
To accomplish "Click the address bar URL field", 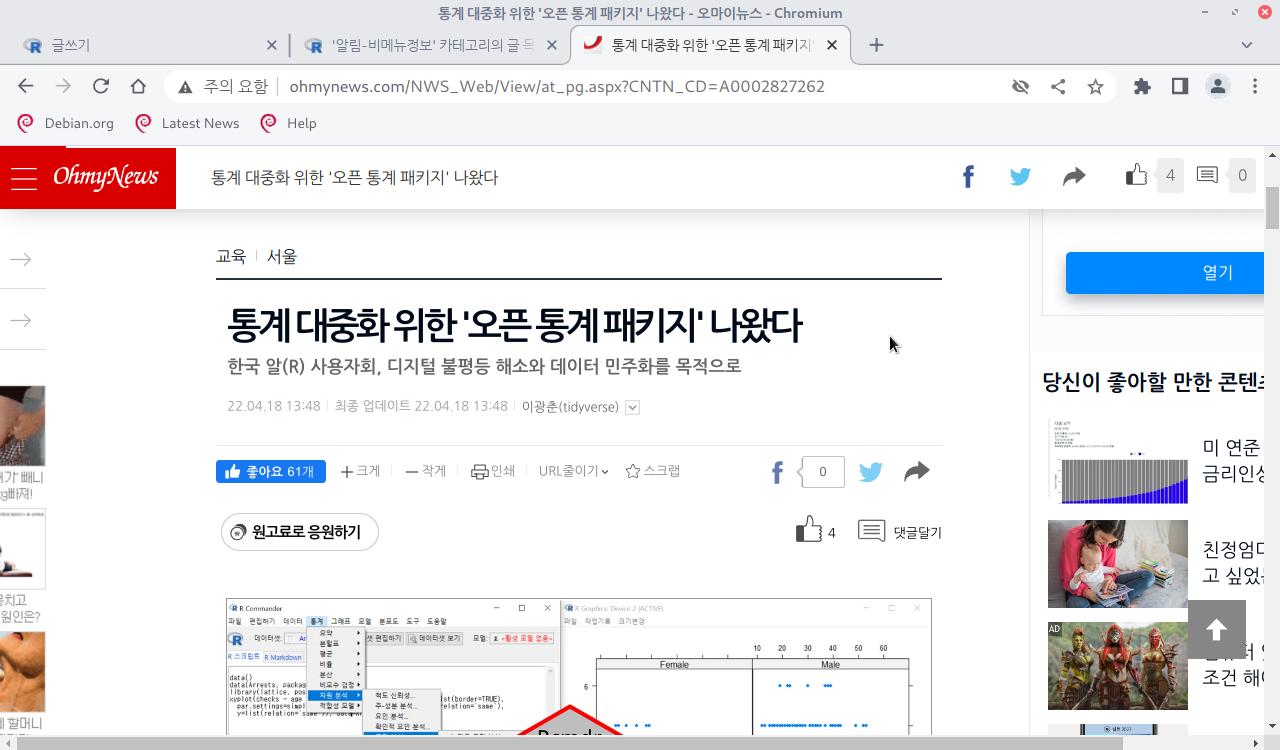I will click(557, 87).
